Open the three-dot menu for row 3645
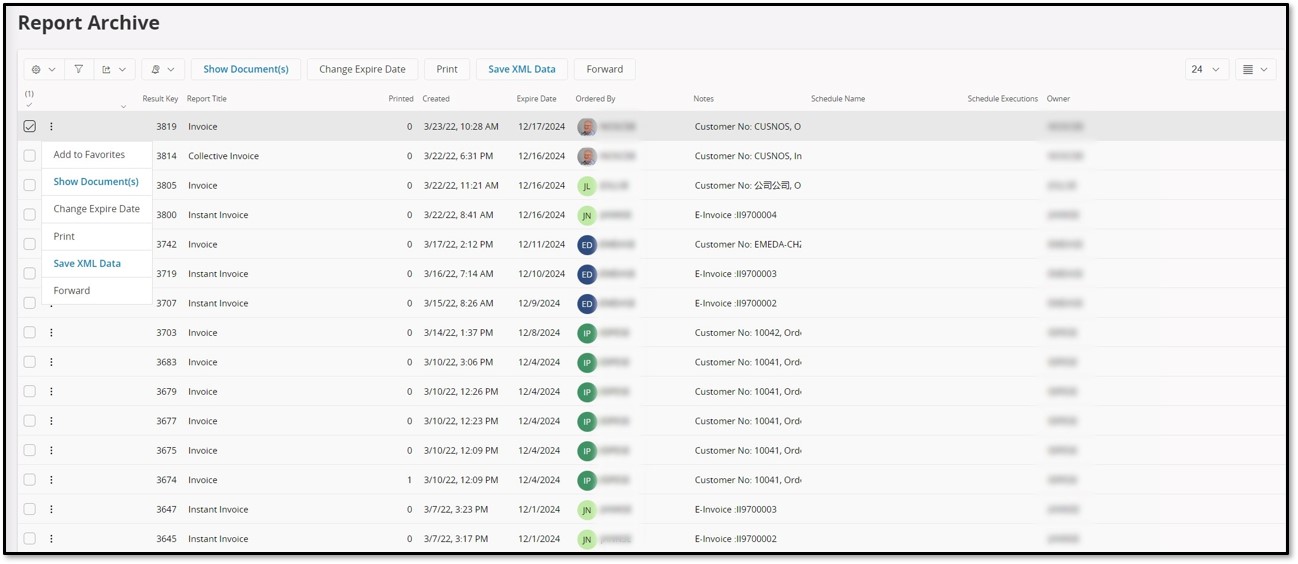This screenshot has width=1298, height=564. pyautogui.click(x=51, y=539)
